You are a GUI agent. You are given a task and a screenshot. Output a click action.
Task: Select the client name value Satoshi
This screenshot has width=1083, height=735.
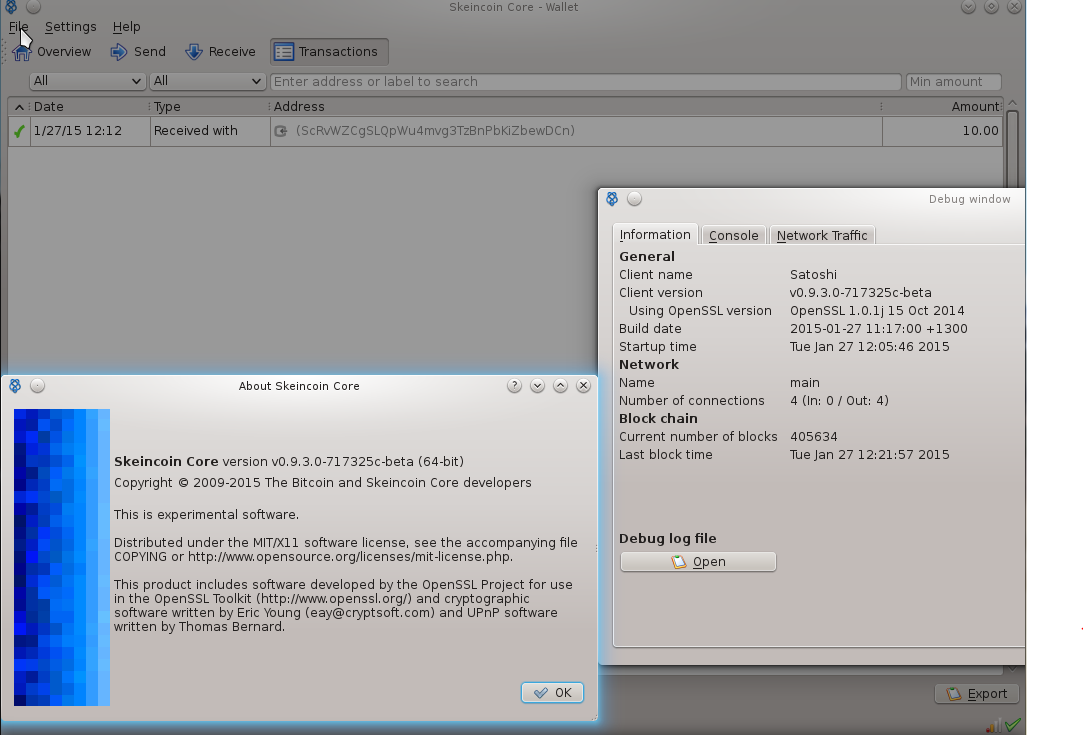click(x=814, y=275)
